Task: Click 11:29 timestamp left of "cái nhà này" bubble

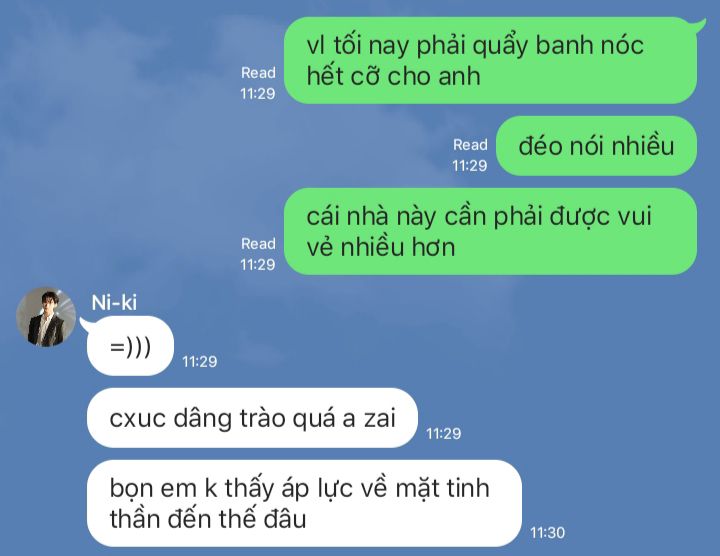Action: pos(258,264)
